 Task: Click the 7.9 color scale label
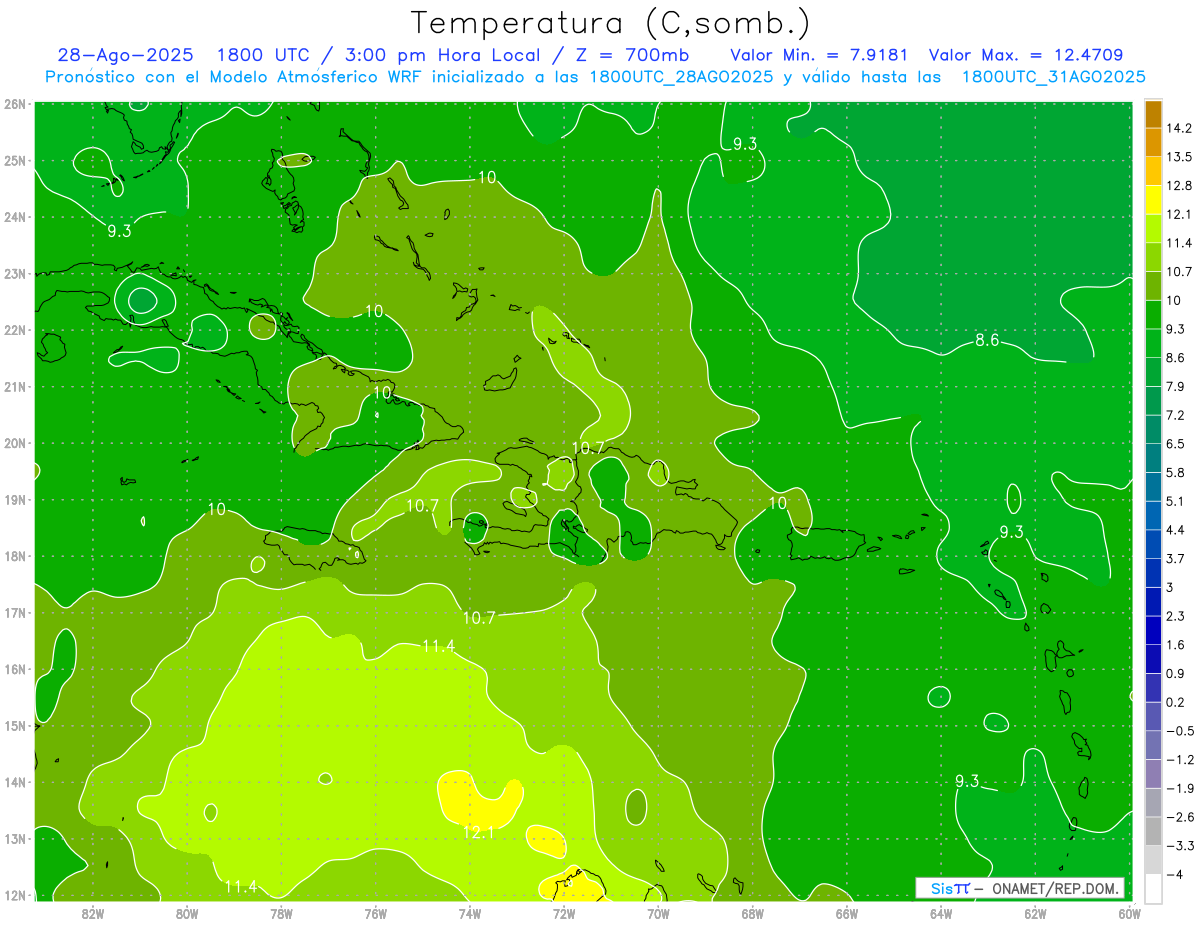point(1176,386)
